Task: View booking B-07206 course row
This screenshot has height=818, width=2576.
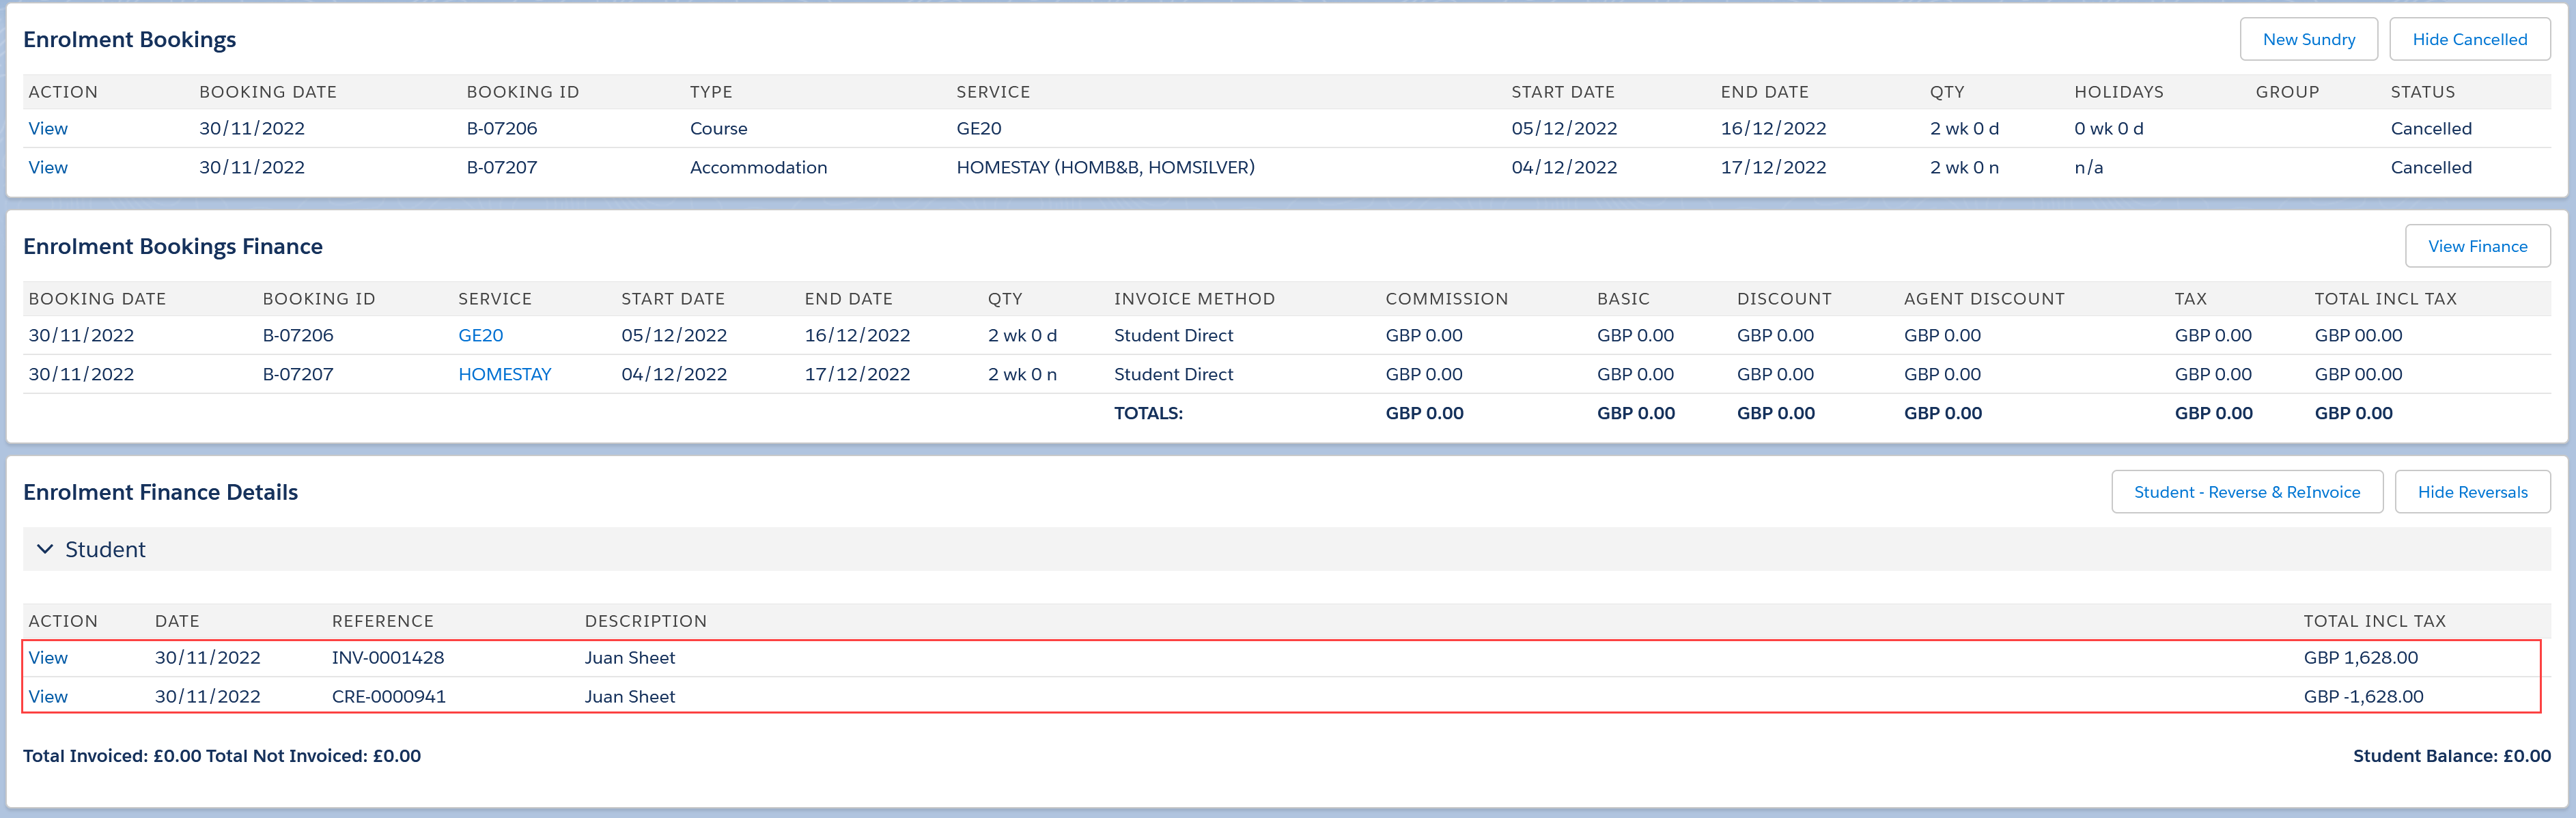Action: pyautogui.click(x=48, y=128)
